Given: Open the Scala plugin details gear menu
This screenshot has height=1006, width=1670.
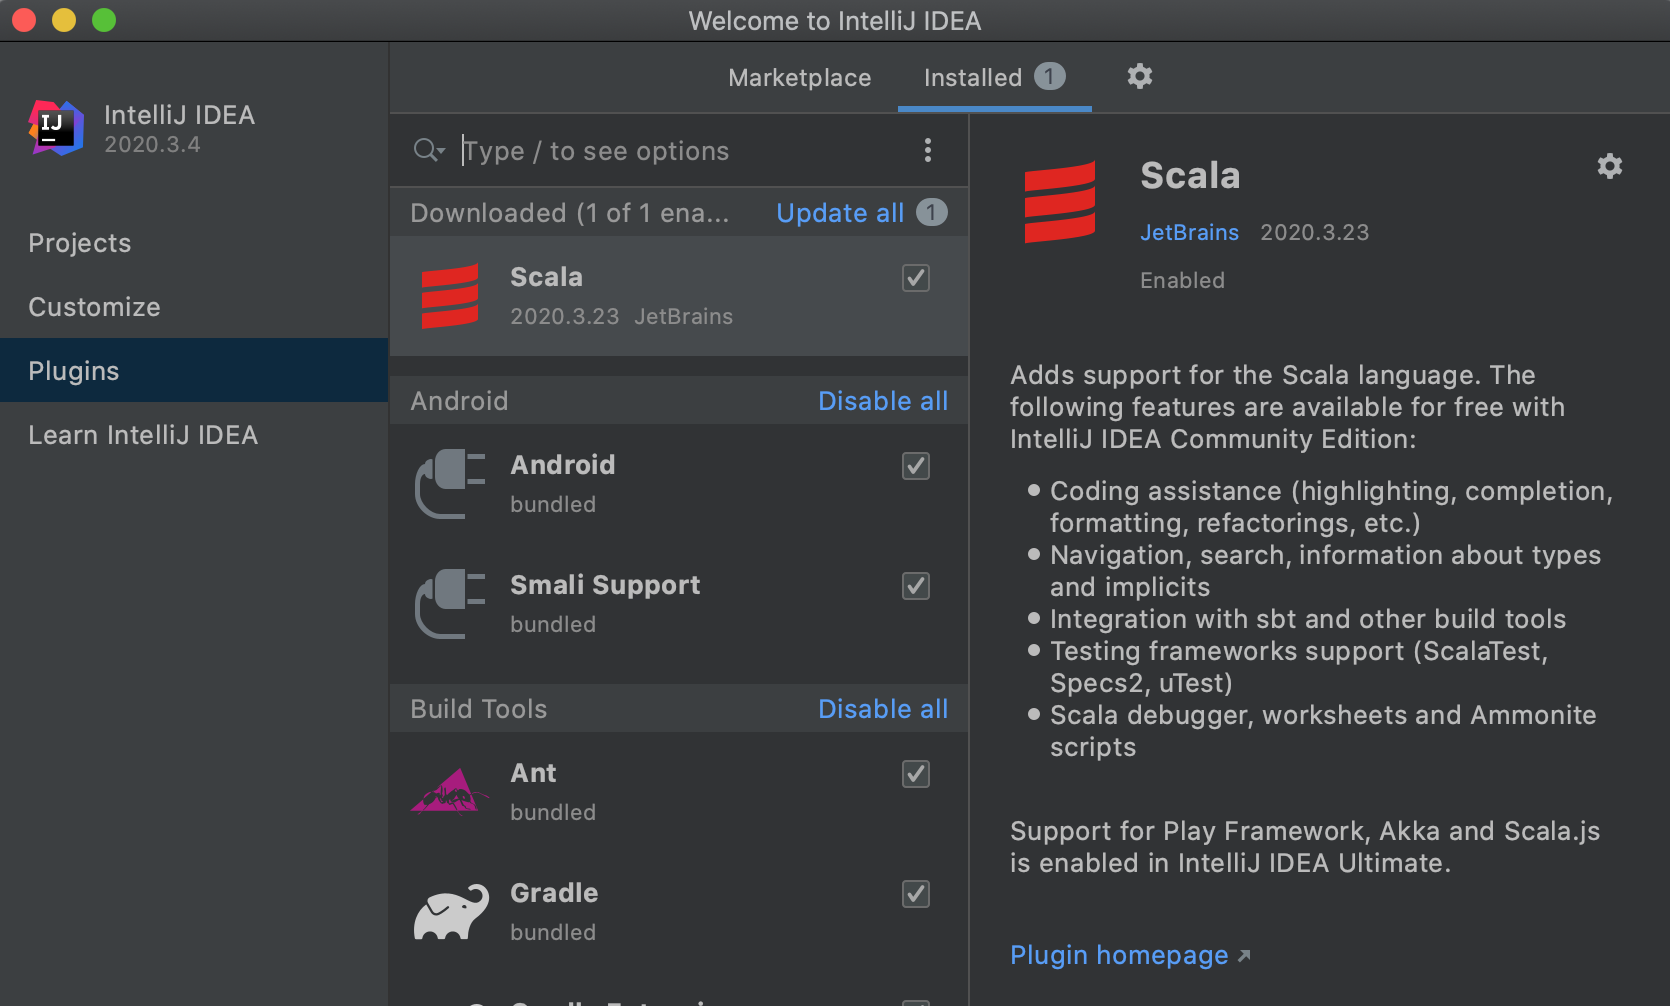Looking at the screenshot, I should 1609,166.
